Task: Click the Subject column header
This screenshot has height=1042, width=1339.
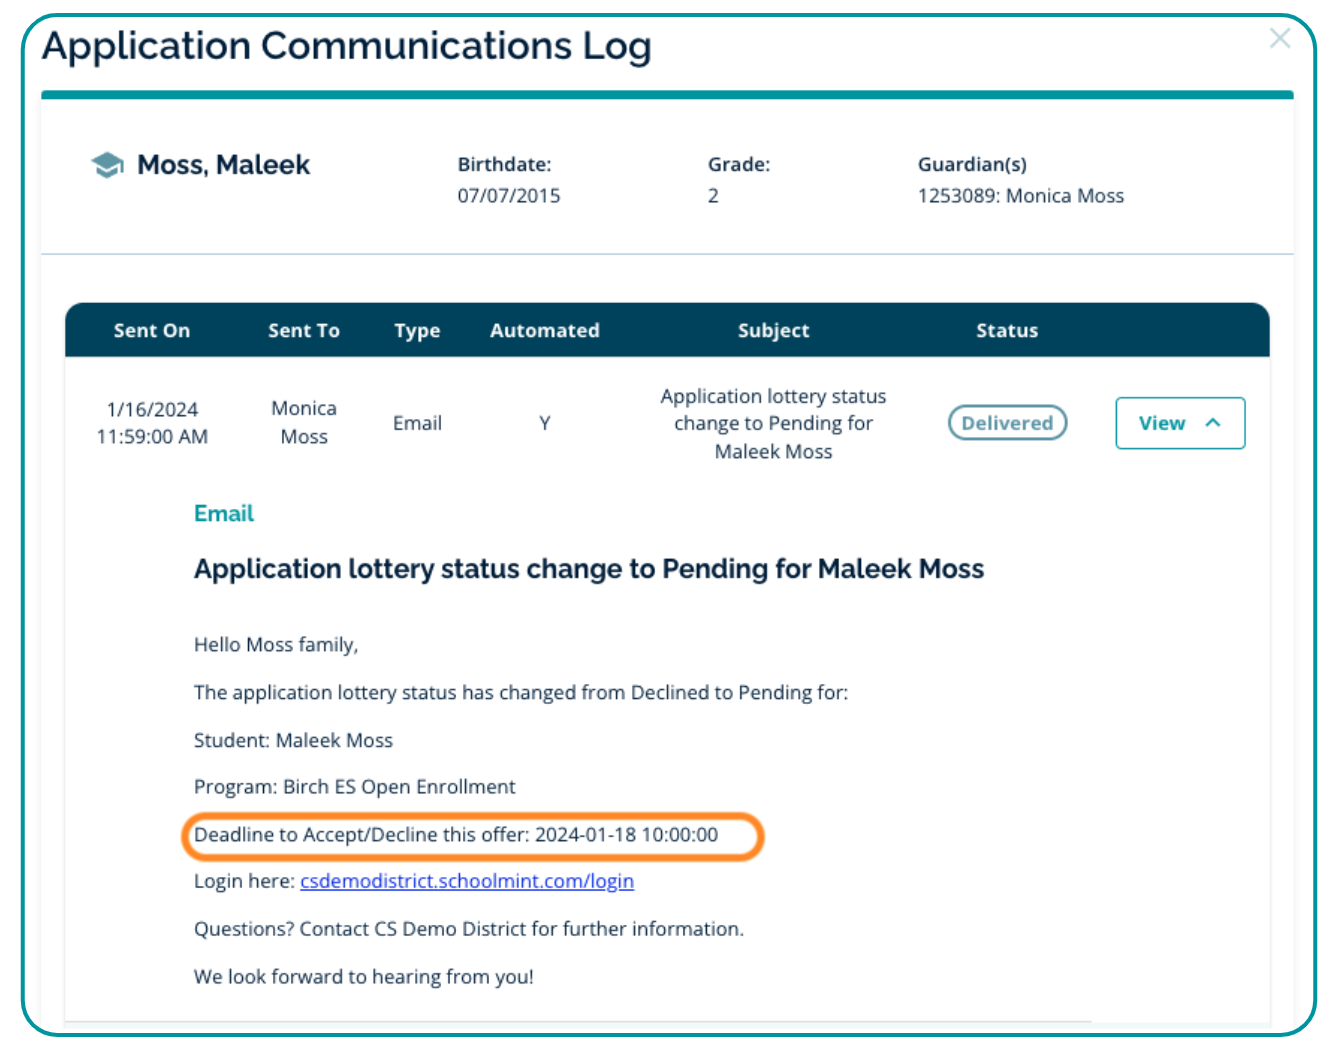Action: coord(773,331)
